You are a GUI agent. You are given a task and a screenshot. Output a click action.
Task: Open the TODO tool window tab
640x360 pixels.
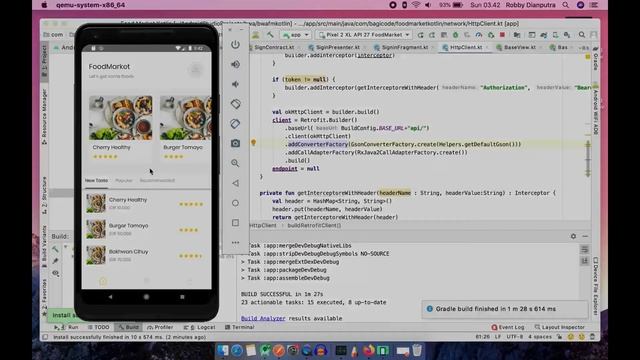click(99, 327)
